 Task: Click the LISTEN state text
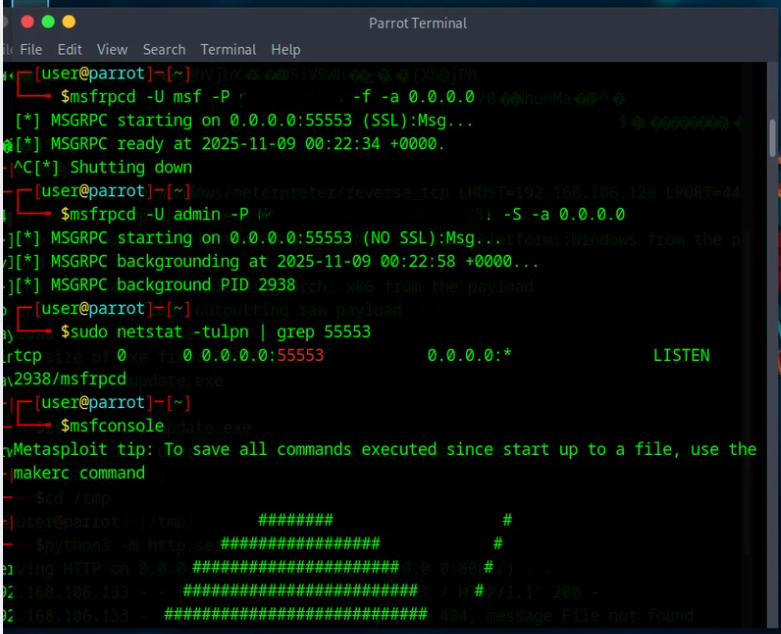[x=681, y=356]
